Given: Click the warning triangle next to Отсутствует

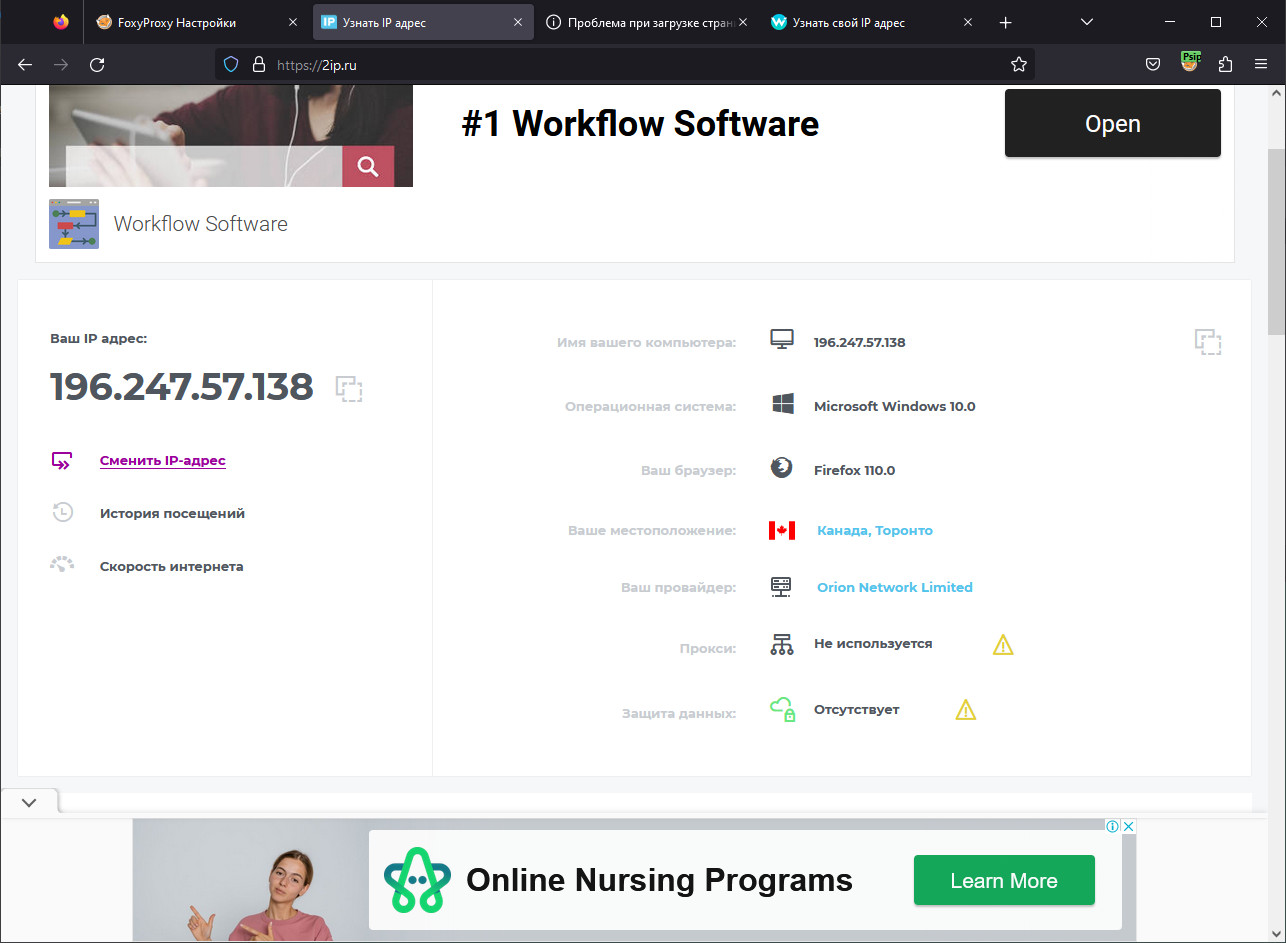Looking at the screenshot, I should [965, 710].
